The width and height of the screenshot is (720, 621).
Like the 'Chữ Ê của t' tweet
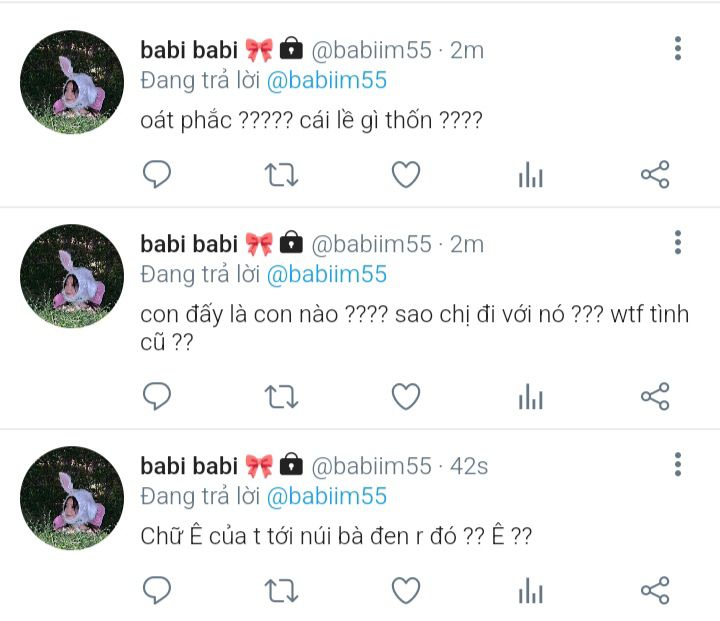pyautogui.click(x=406, y=590)
